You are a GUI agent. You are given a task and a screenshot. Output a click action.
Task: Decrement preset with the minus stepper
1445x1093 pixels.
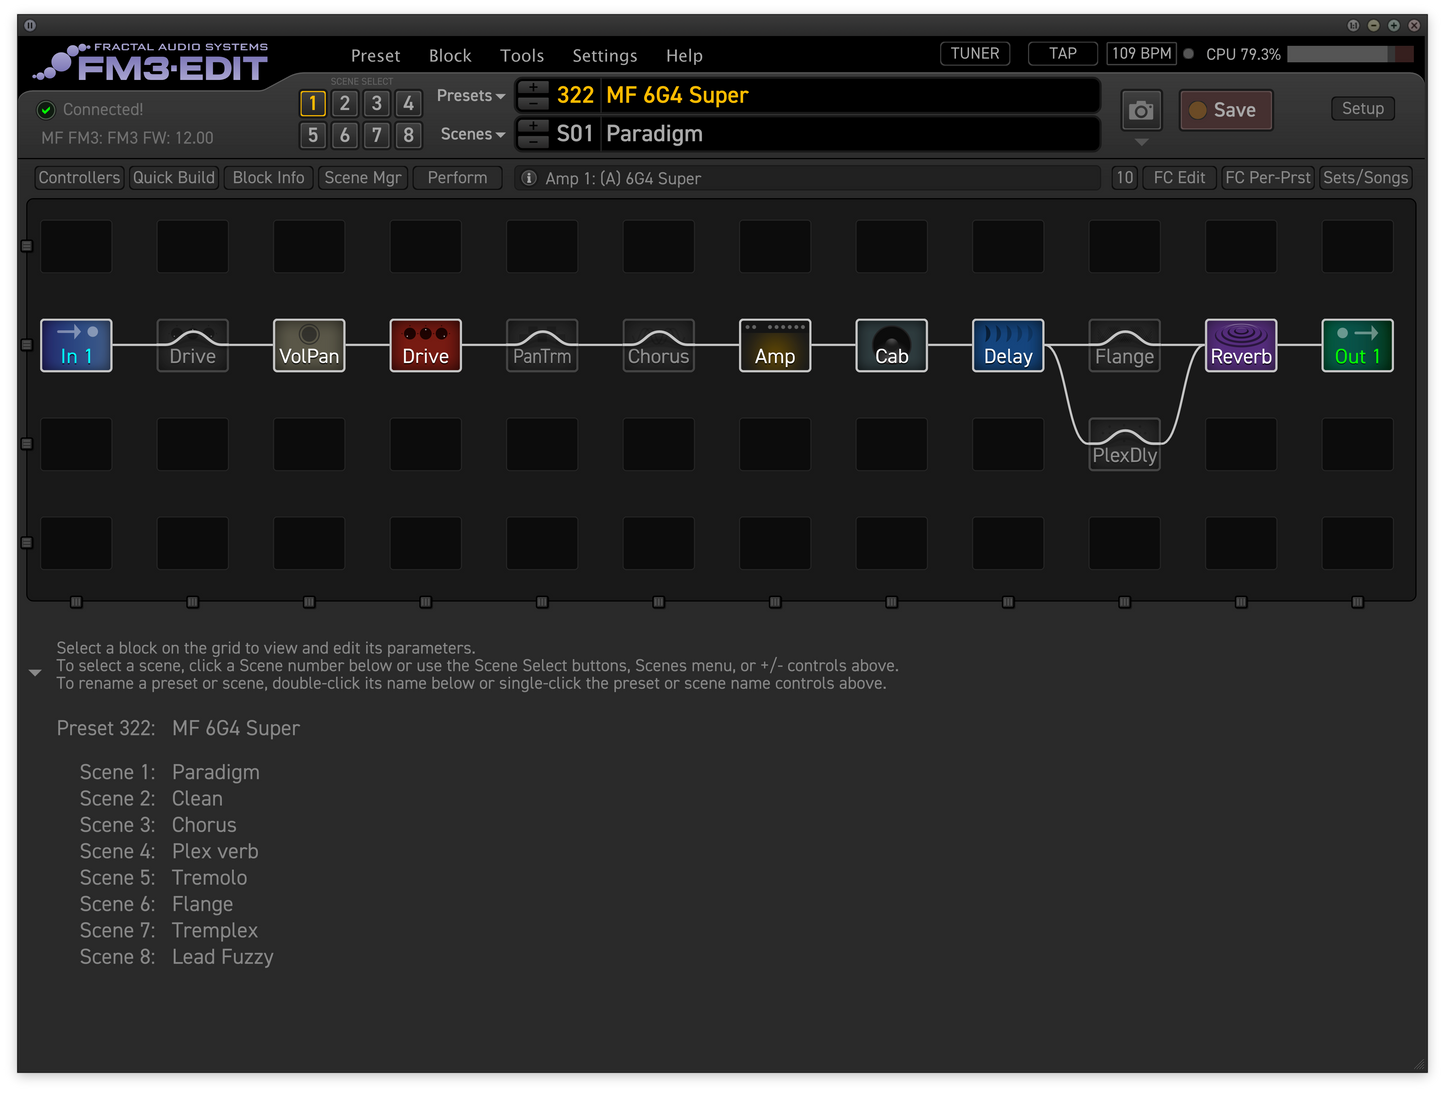(x=533, y=103)
